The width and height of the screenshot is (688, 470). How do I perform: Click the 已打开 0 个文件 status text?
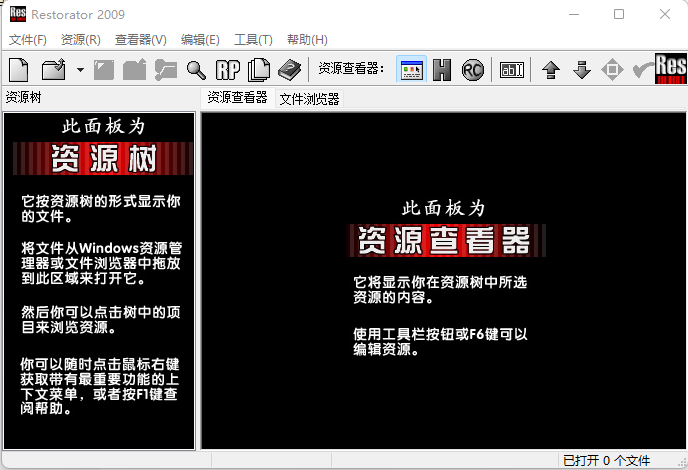point(606,460)
